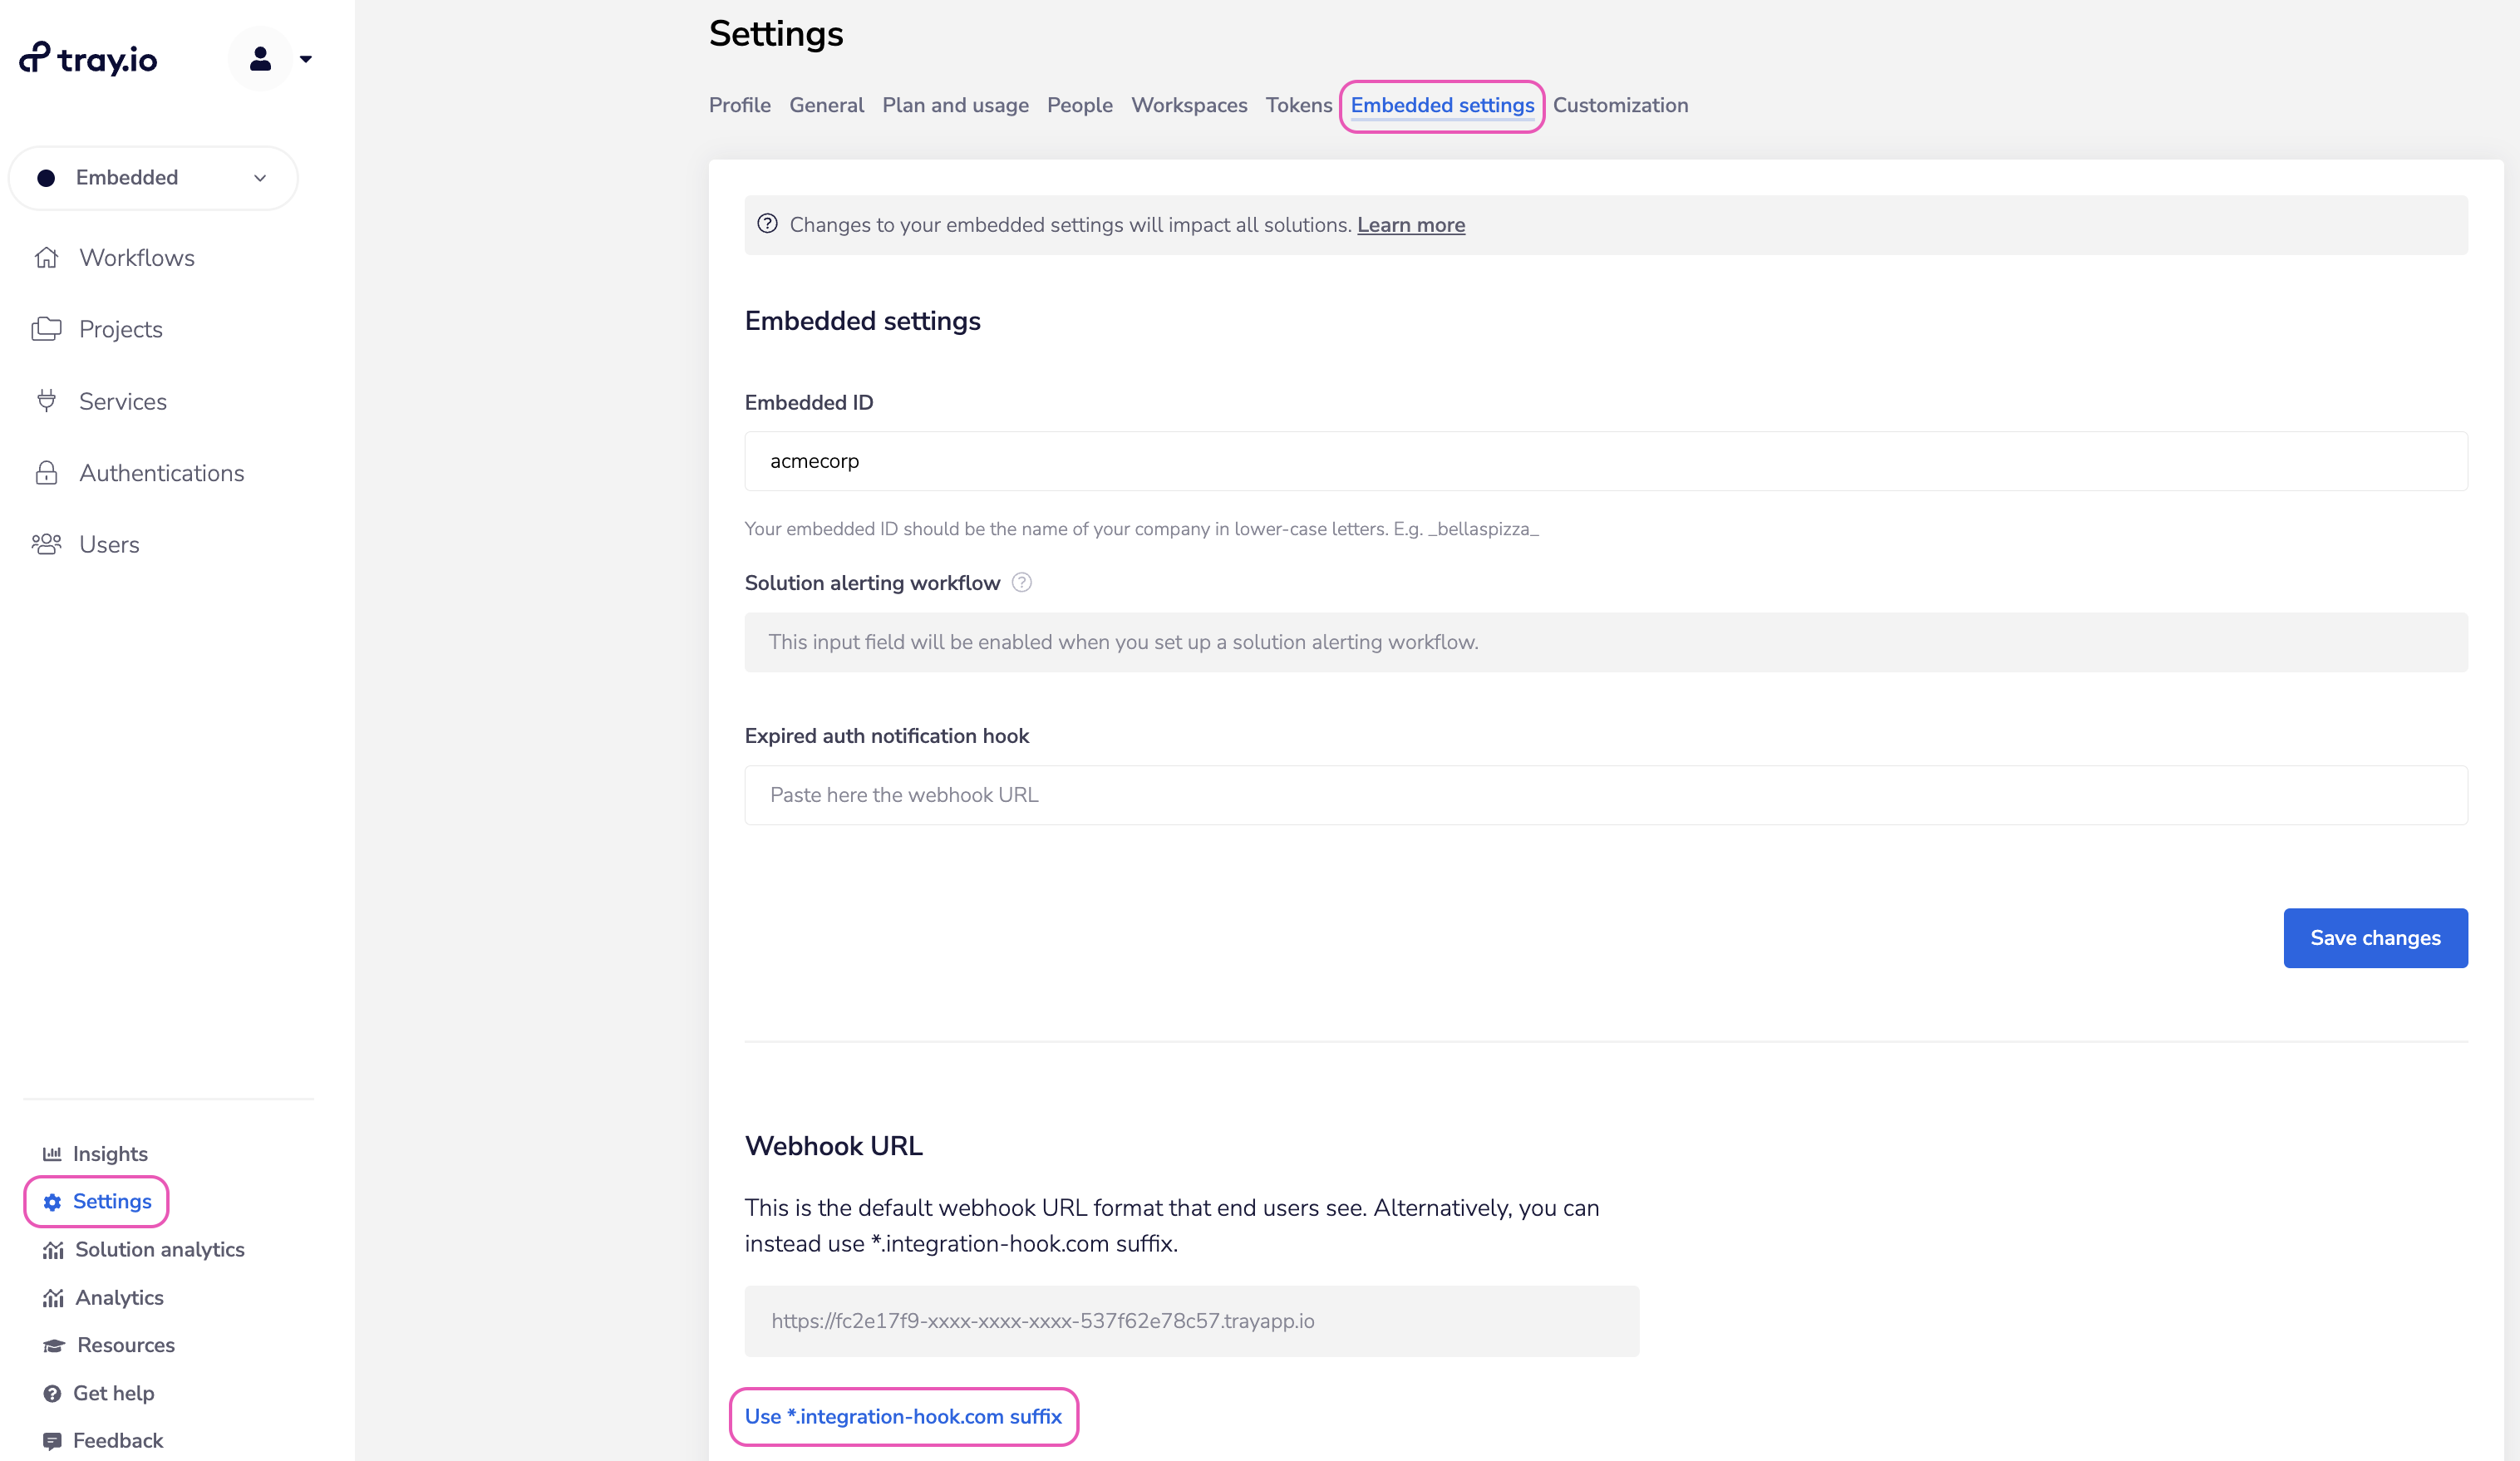Switch to the Tokens tab

point(1298,105)
